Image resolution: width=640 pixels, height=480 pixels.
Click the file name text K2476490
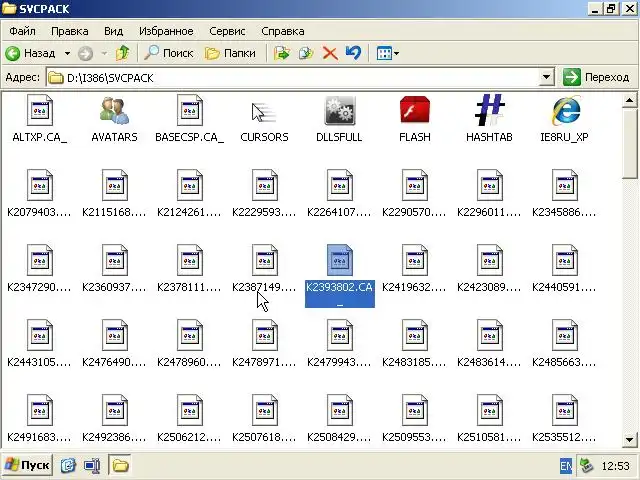tap(114, 362)
